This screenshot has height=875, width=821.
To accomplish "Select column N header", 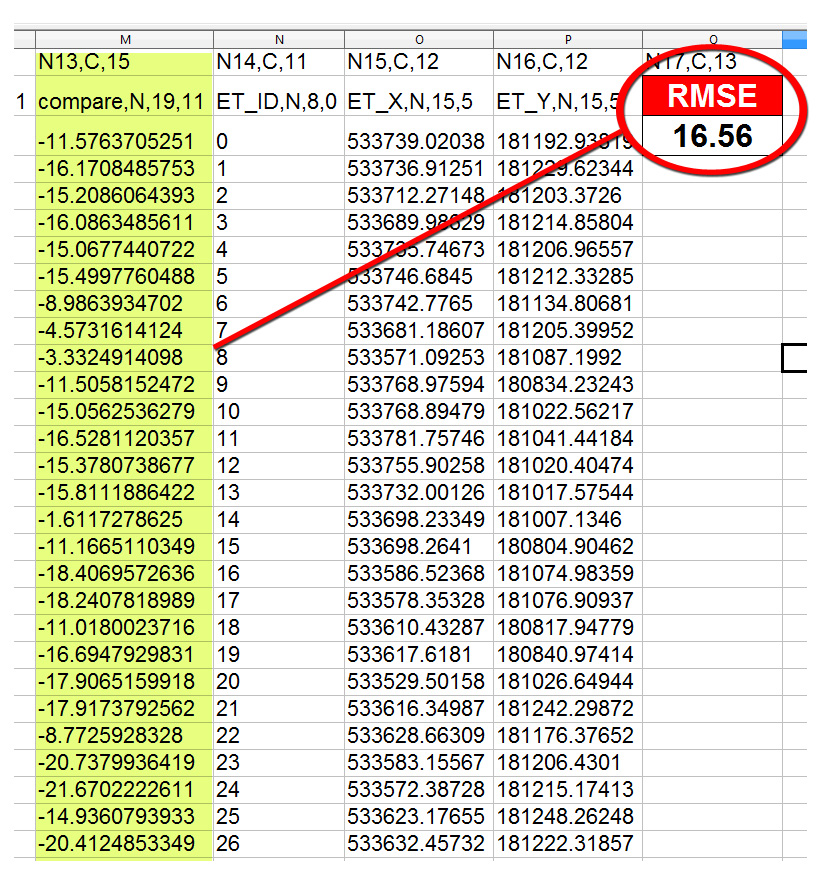I will click(278, 39).
